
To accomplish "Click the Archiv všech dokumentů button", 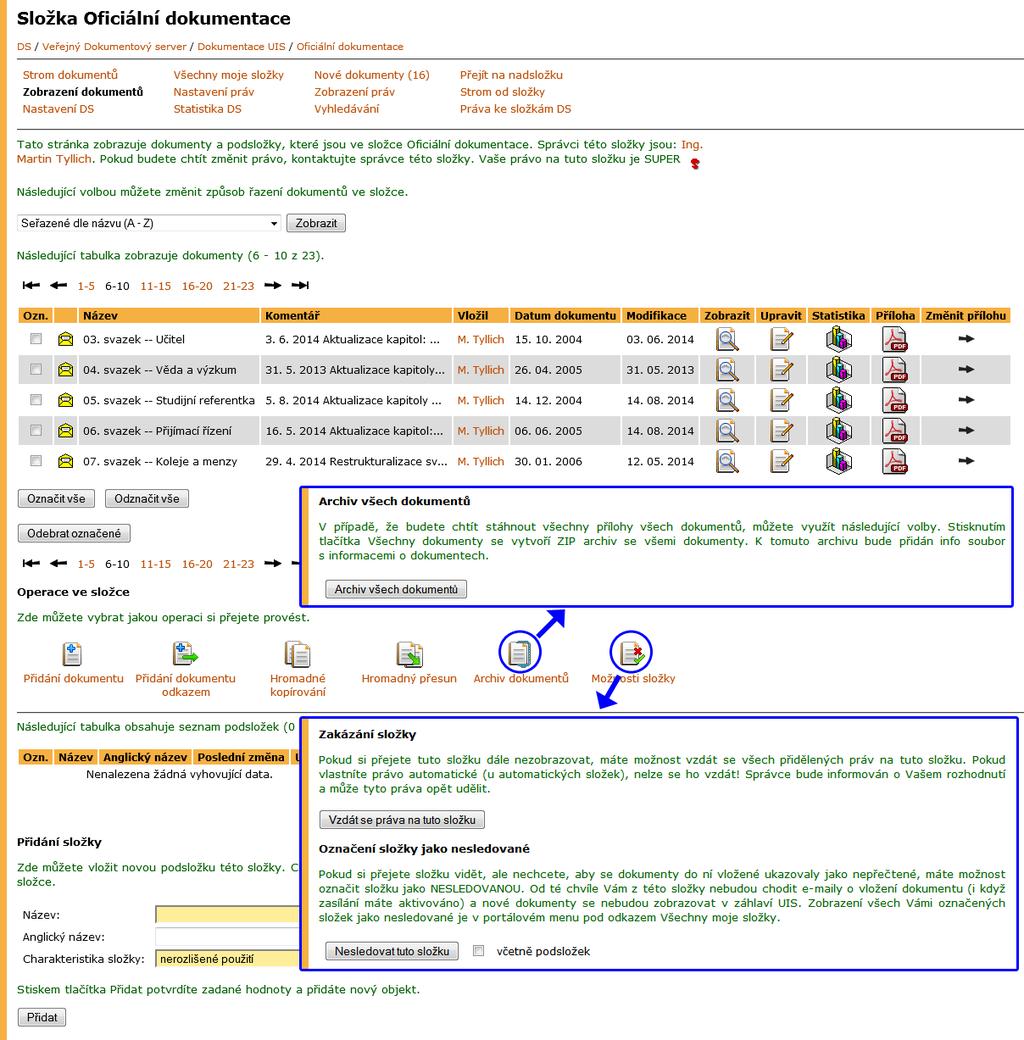I will coord(396,589).
